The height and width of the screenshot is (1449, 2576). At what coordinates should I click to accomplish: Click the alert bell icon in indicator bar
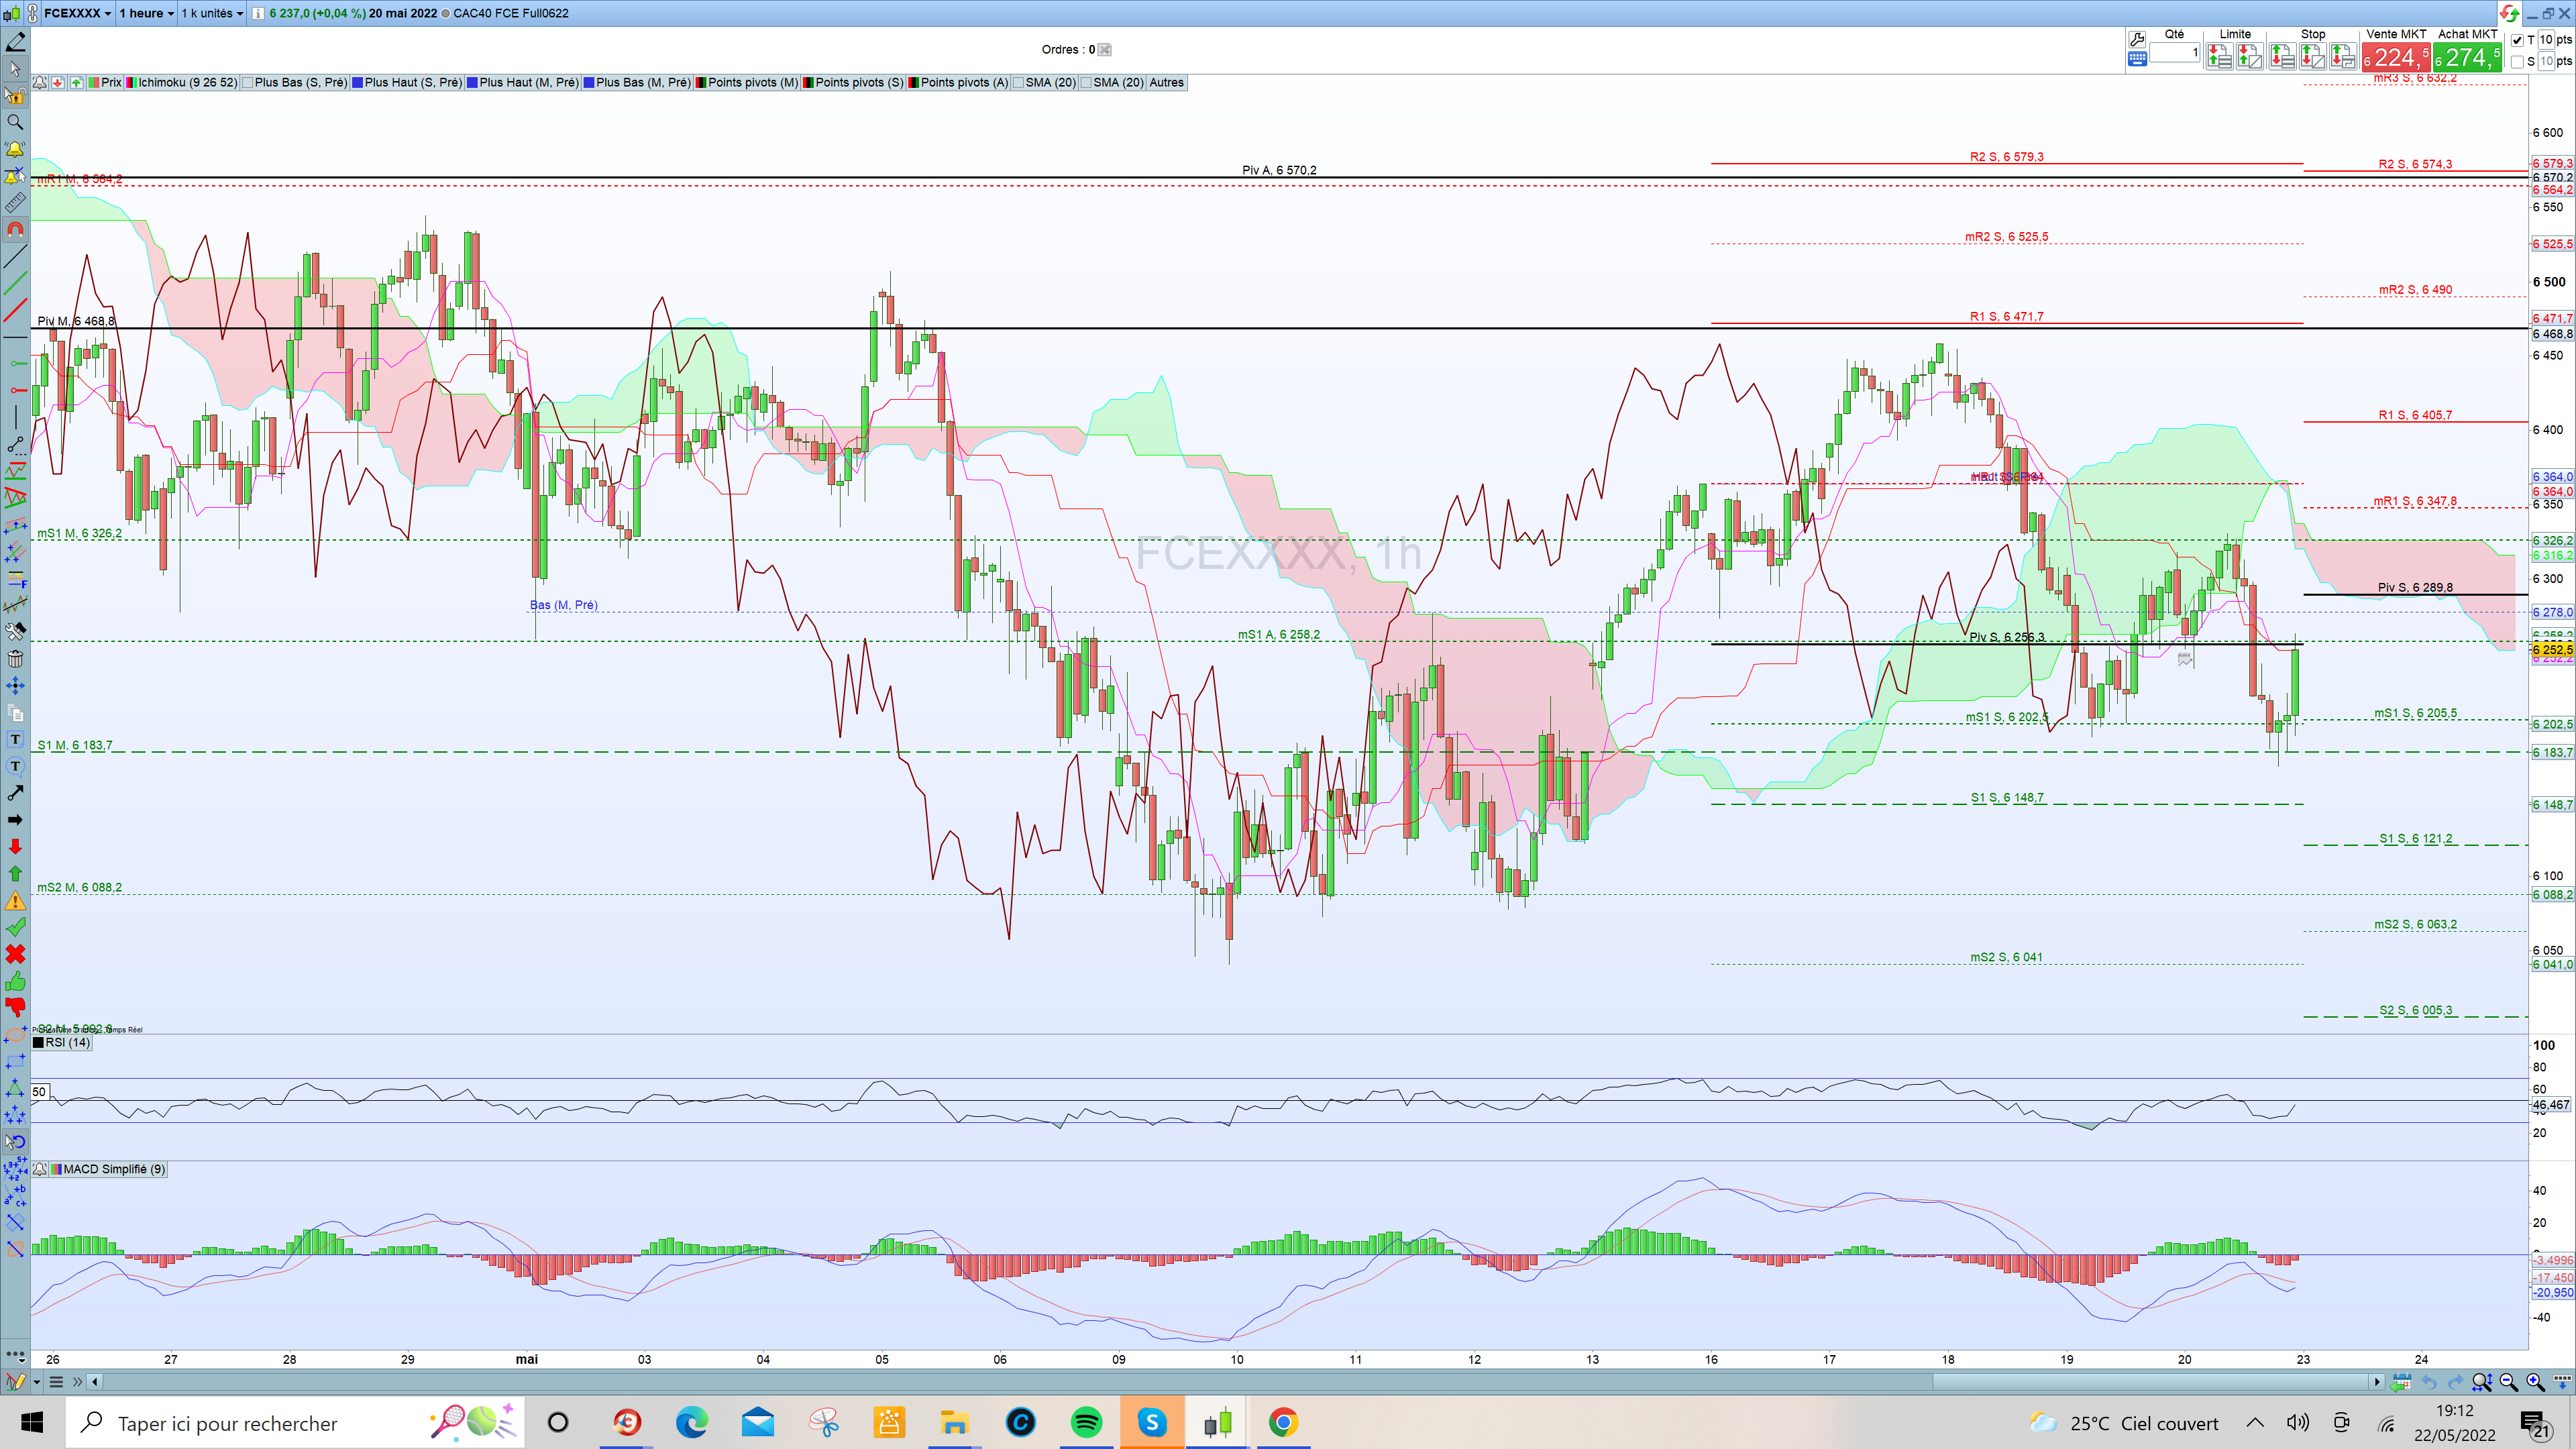pos(39,83)
